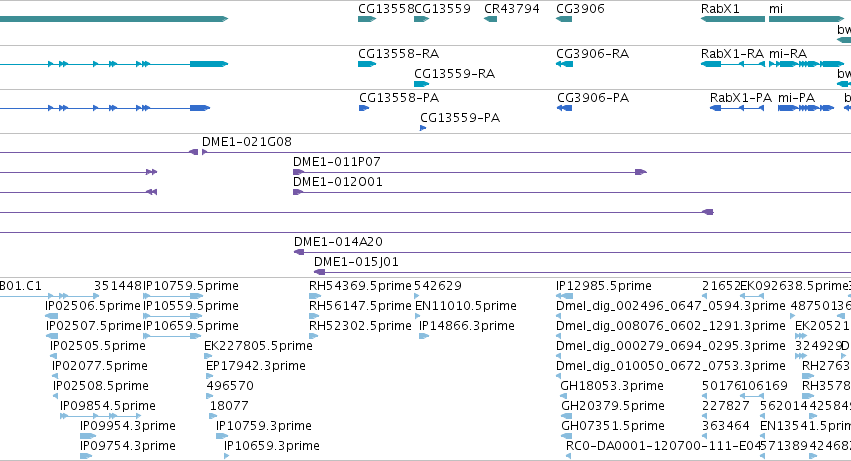
Task: Select the 542629 feature label
Action: pyautogui.click(x=438, y=286)
